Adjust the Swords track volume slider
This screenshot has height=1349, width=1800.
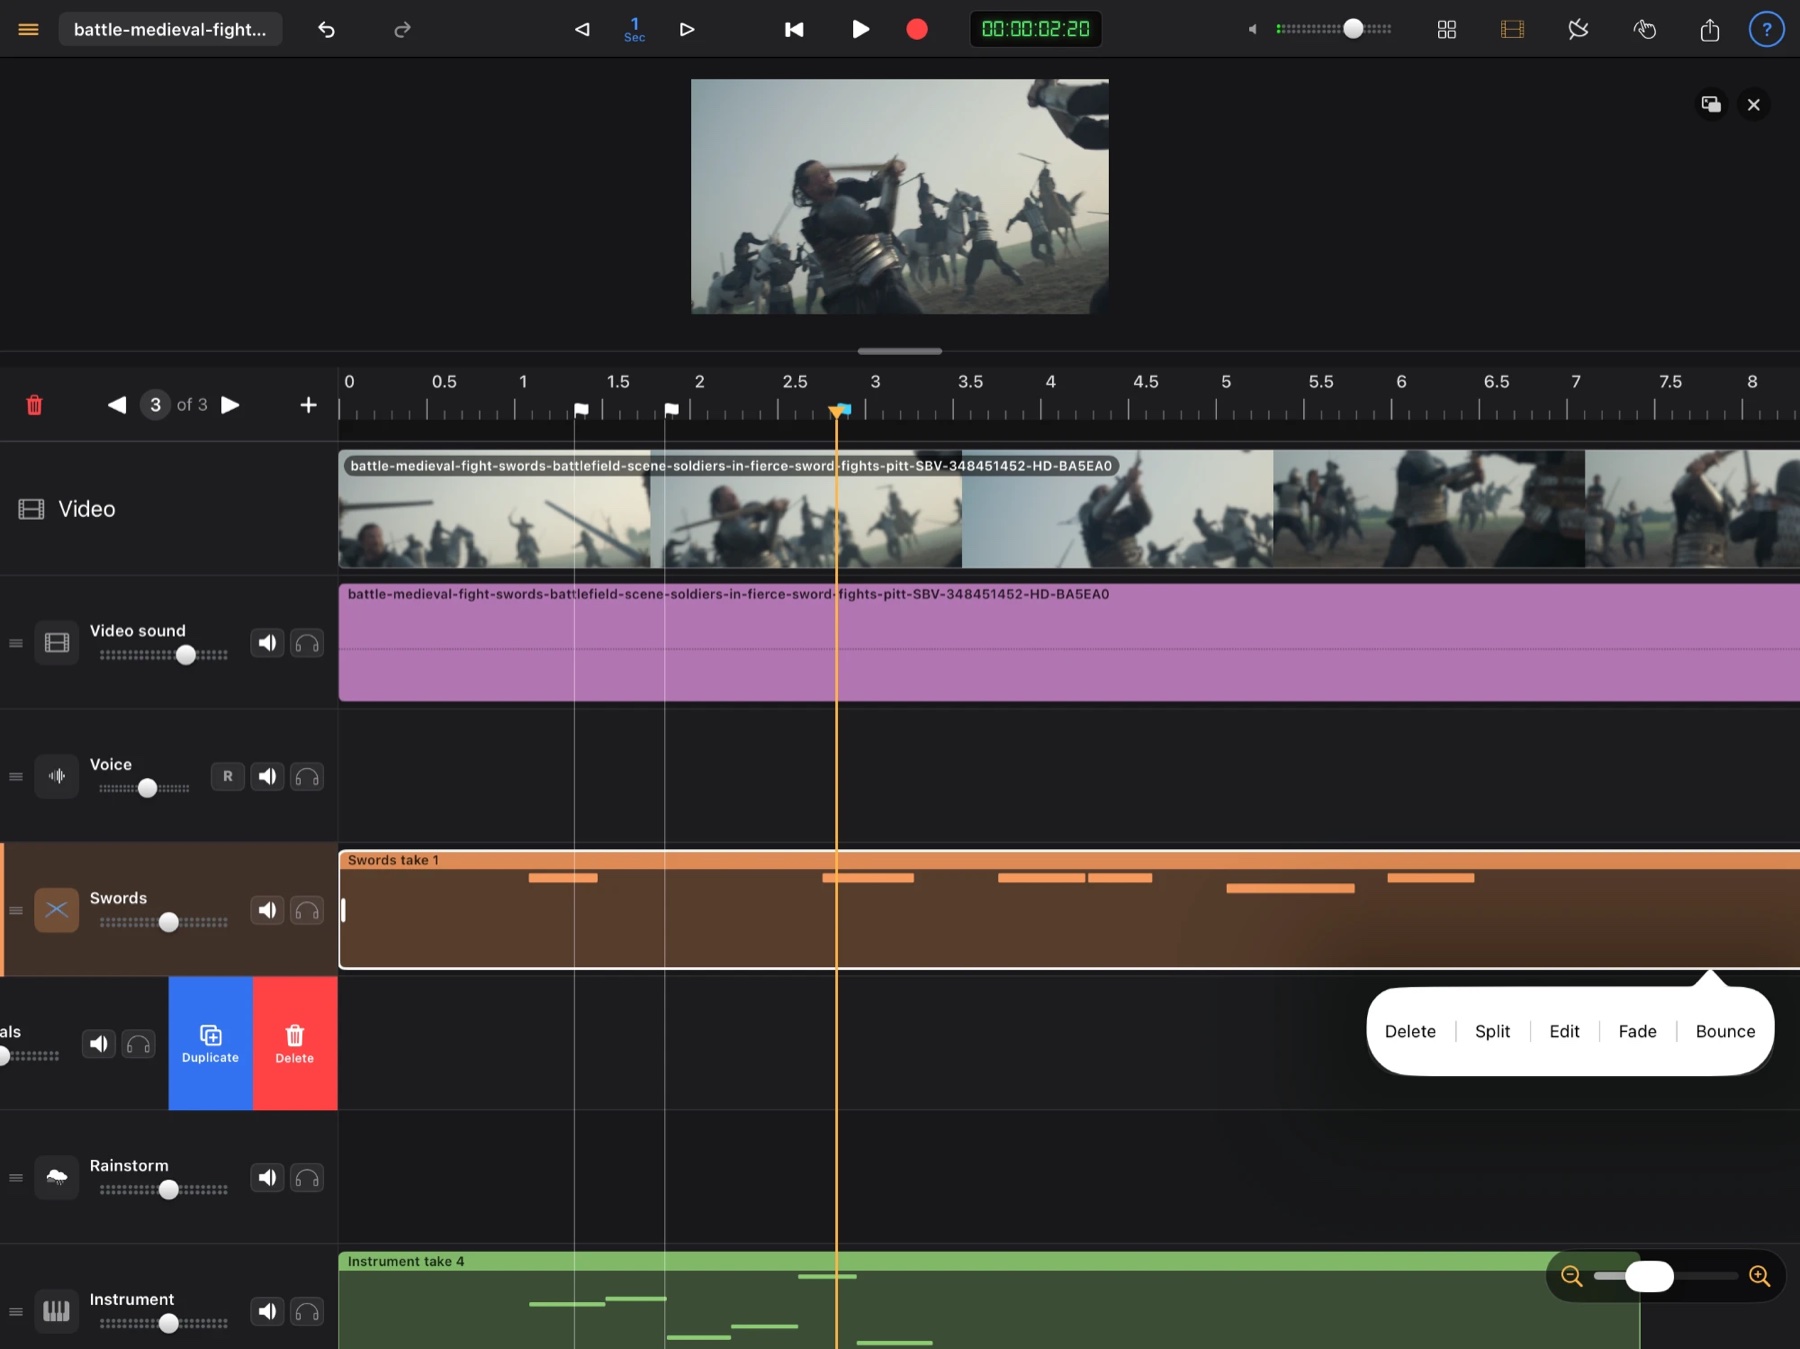click(x=164, y=922)
